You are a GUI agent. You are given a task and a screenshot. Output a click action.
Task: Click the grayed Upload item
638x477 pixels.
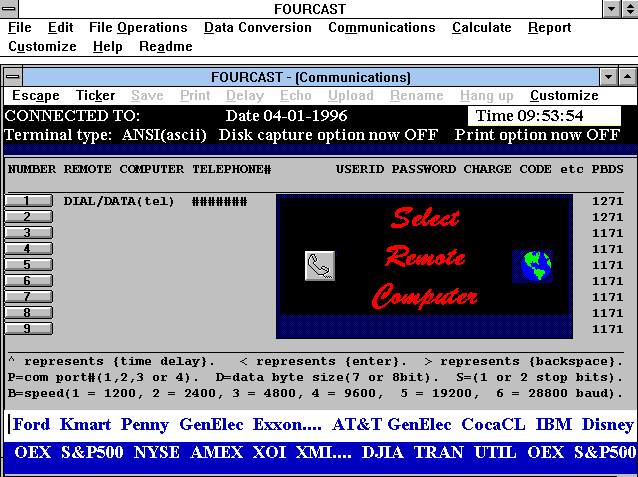(351, 95)
